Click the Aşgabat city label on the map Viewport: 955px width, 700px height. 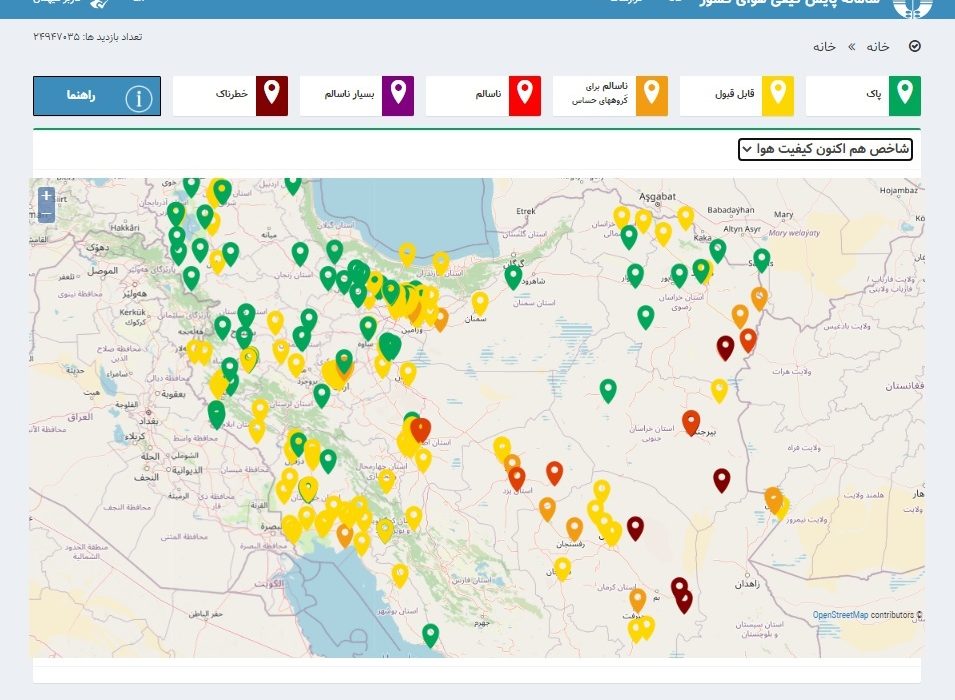click(657, 196)
